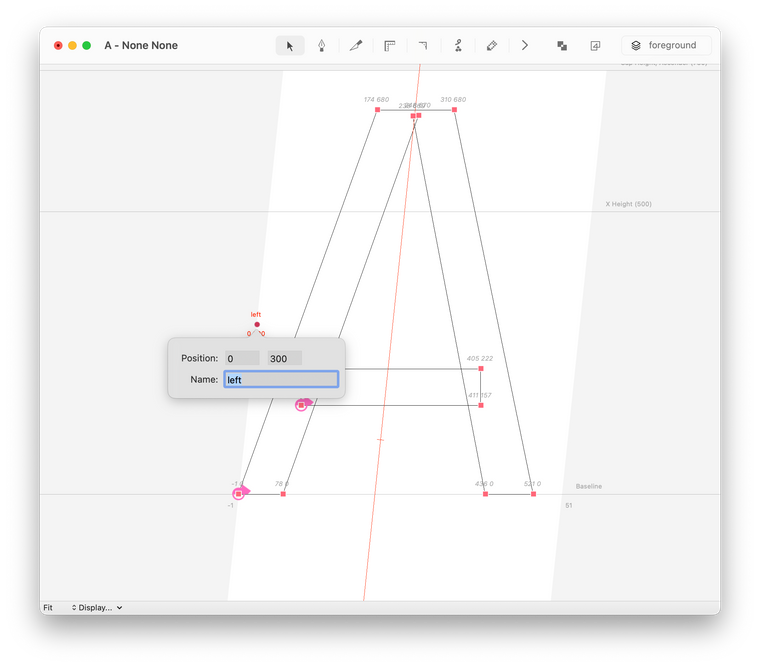Click the X Height (500) label
Screen dimensions: 760x667
coord(628,204)
